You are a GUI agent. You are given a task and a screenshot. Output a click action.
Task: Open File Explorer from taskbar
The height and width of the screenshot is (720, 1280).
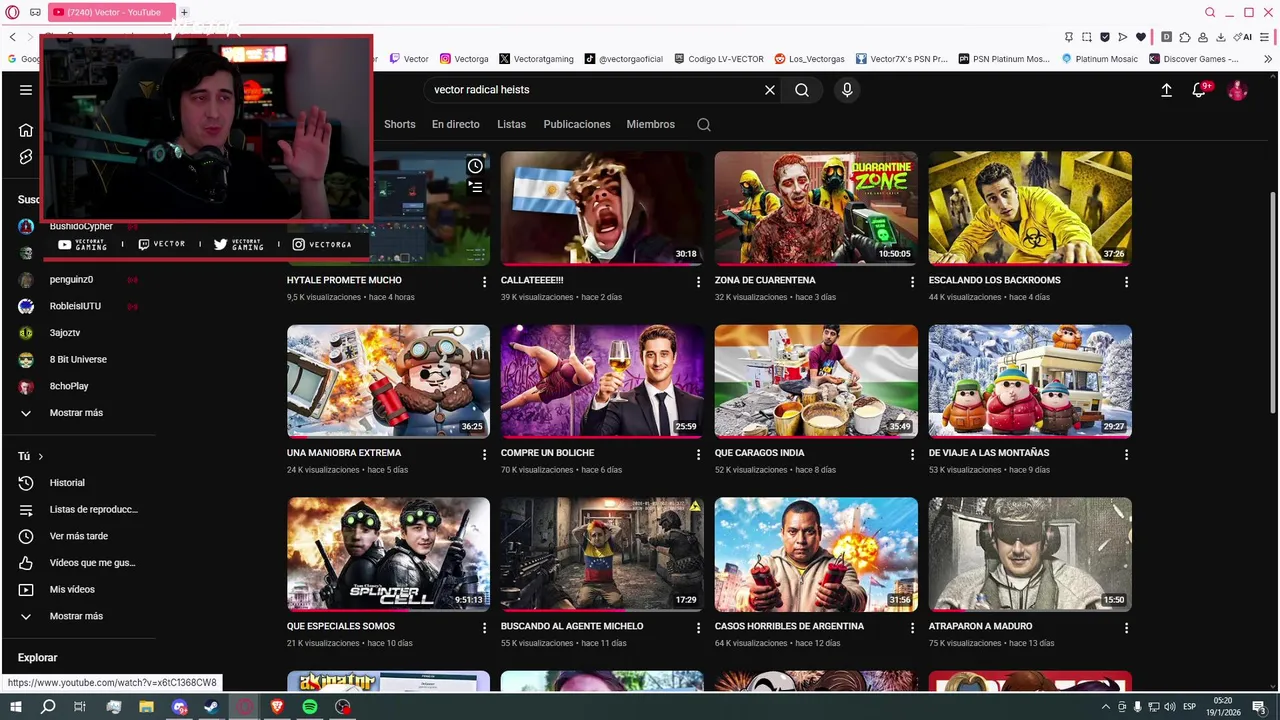click(x=146, y=707)
